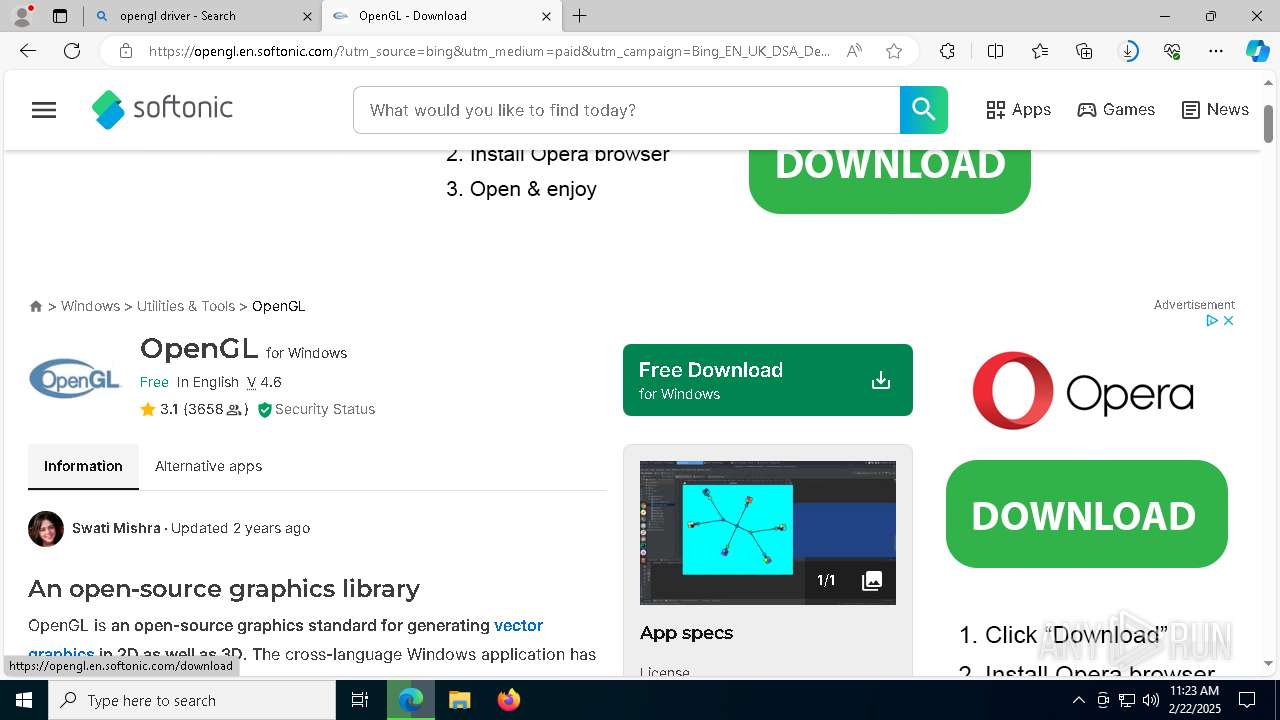Screen dimensions: 1280x720
Task: Click author Swati Mishra's avatar
Action: pyautogui.click(x=46, y=528)
